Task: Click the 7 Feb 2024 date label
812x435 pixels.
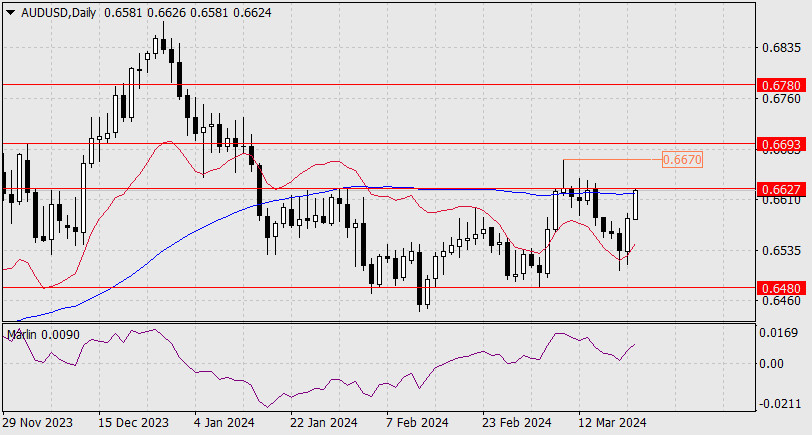Action: 417,423
